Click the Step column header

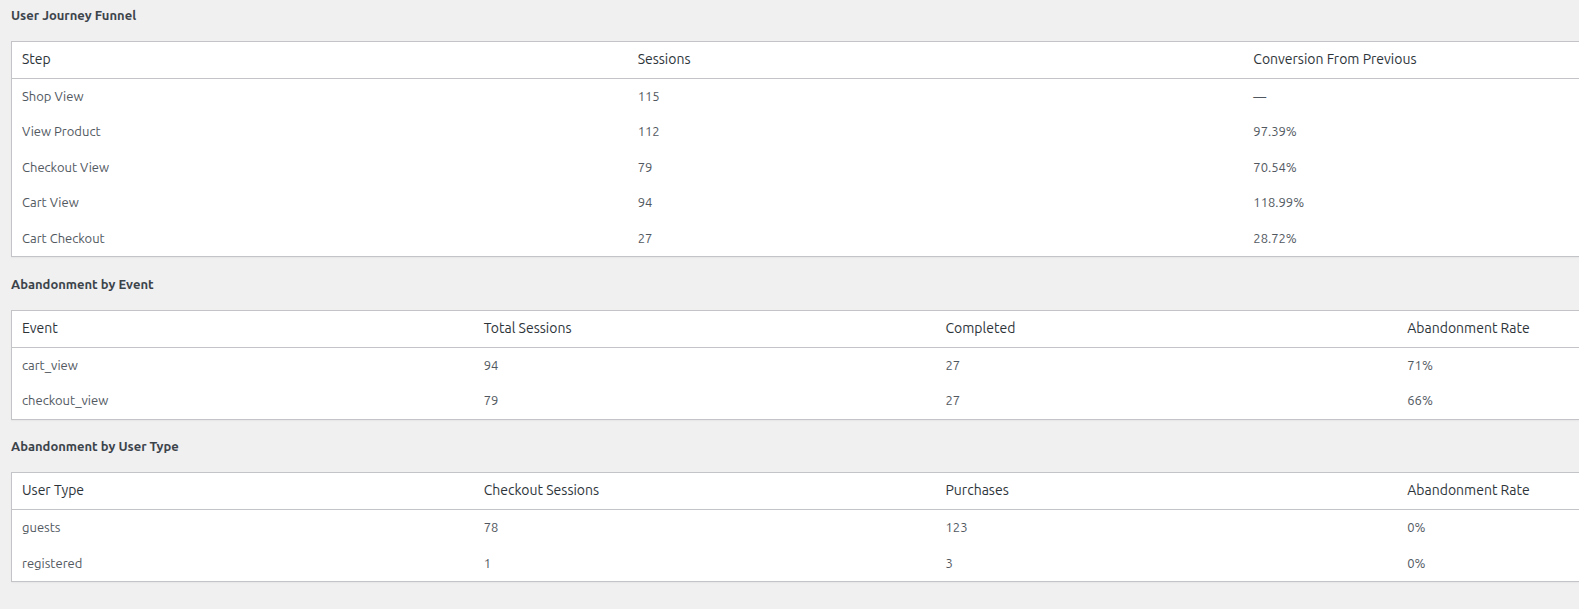(x=36, y=59)
